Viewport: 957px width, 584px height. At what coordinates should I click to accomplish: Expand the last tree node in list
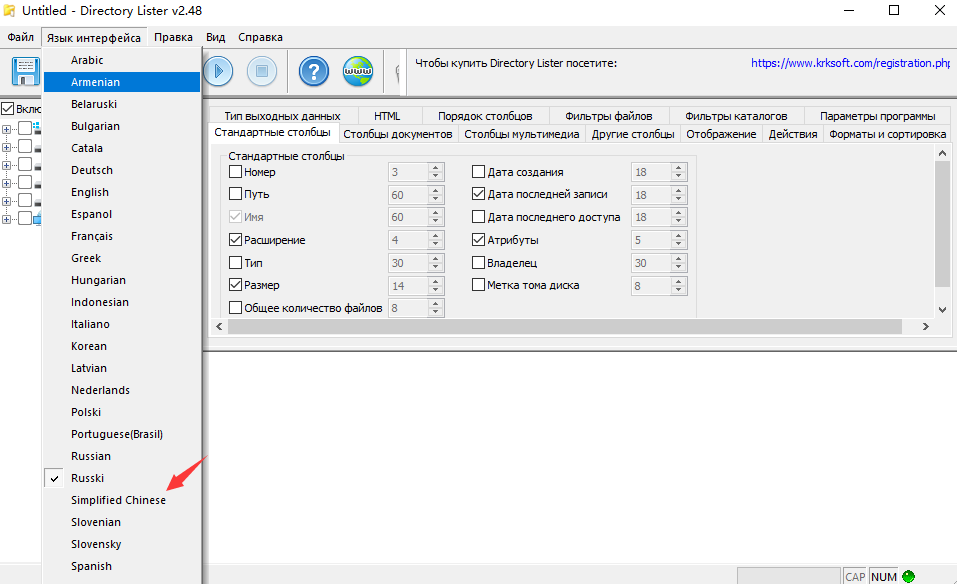(8, 219)
